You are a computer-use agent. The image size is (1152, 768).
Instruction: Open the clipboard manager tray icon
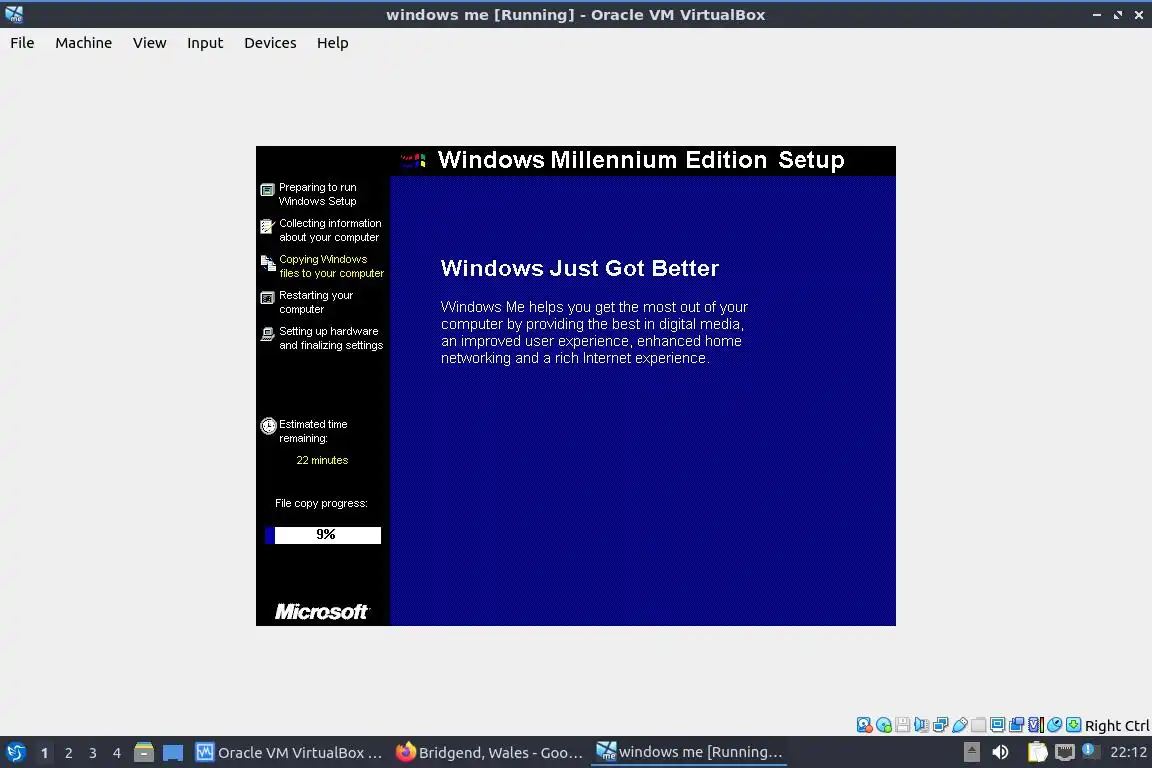1037,752
